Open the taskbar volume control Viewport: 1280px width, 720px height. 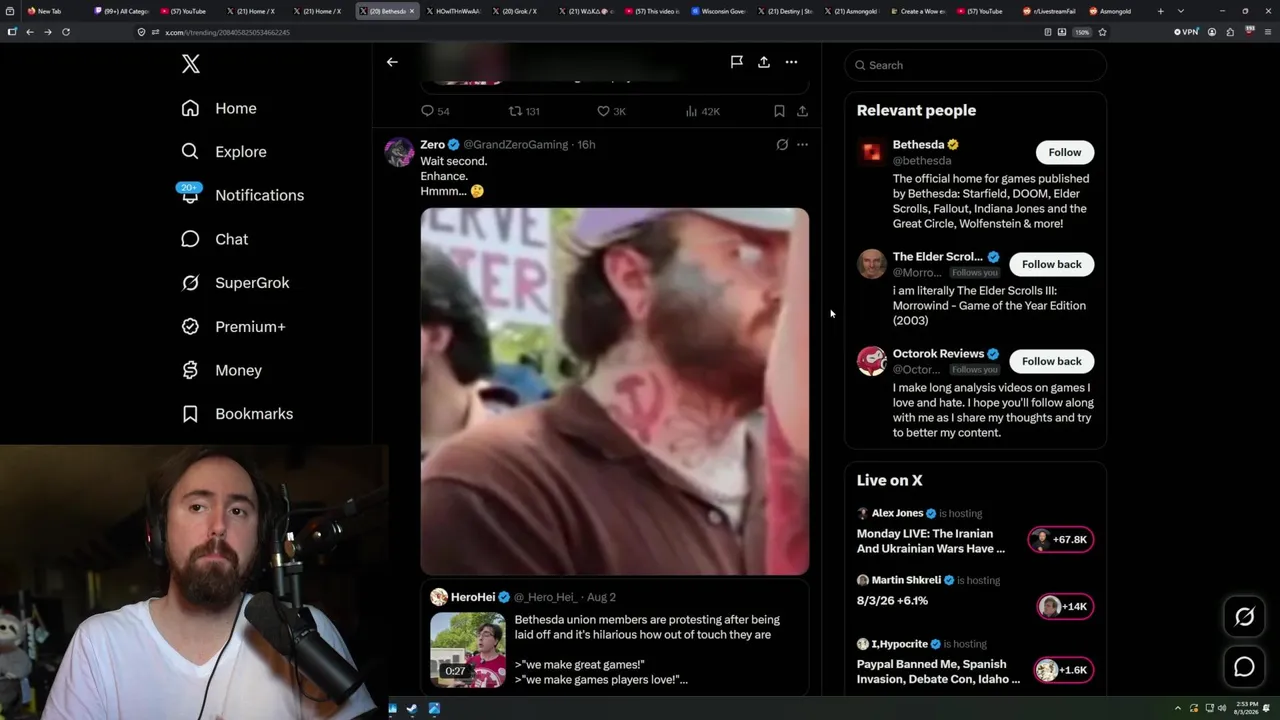pos(1222,709)
